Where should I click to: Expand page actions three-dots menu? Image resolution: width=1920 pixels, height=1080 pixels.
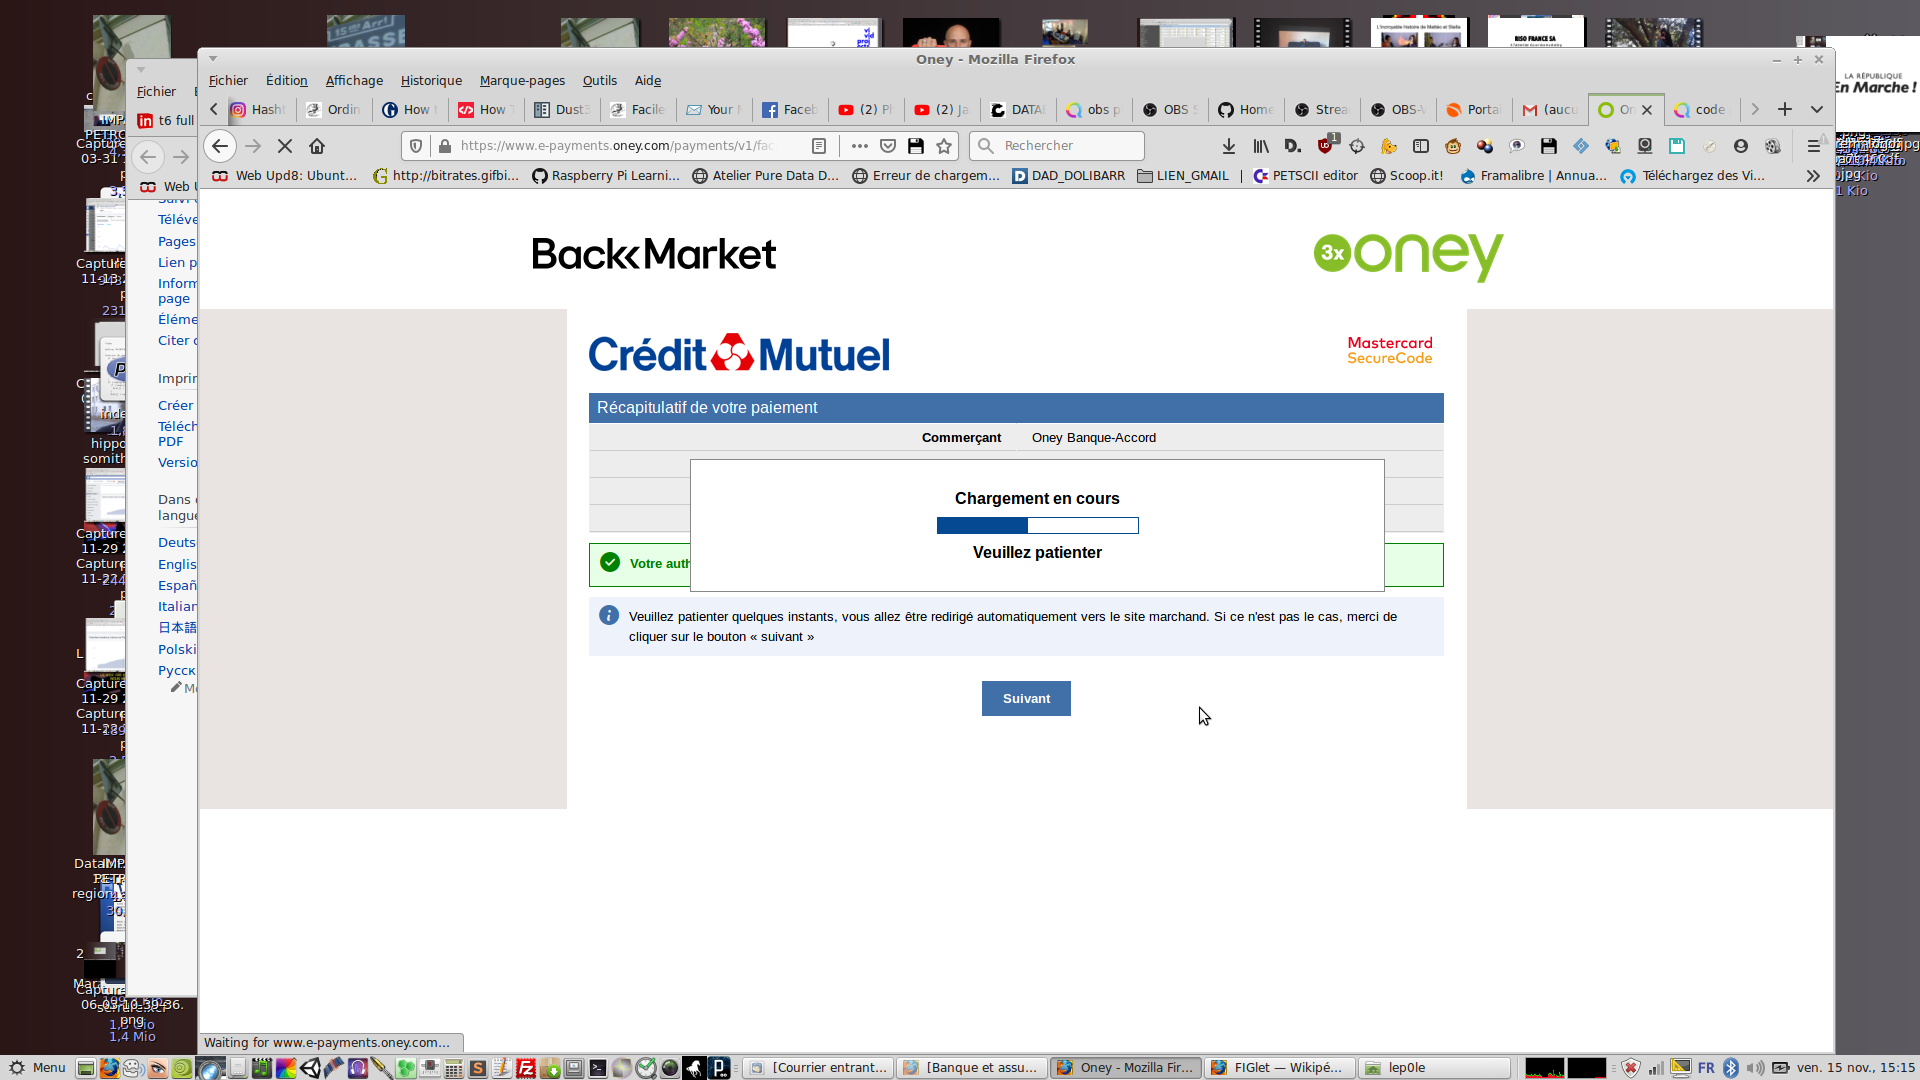[859, 146]
